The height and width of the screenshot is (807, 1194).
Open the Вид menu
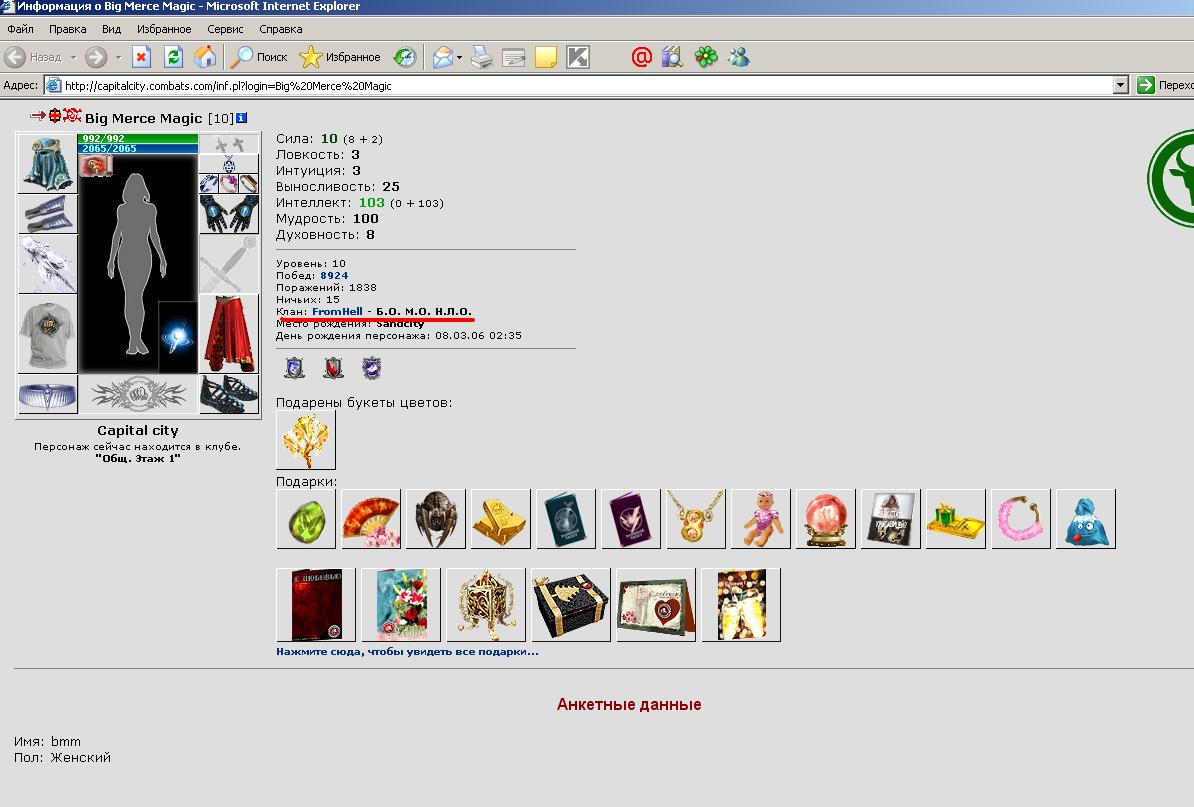point(111,29)
